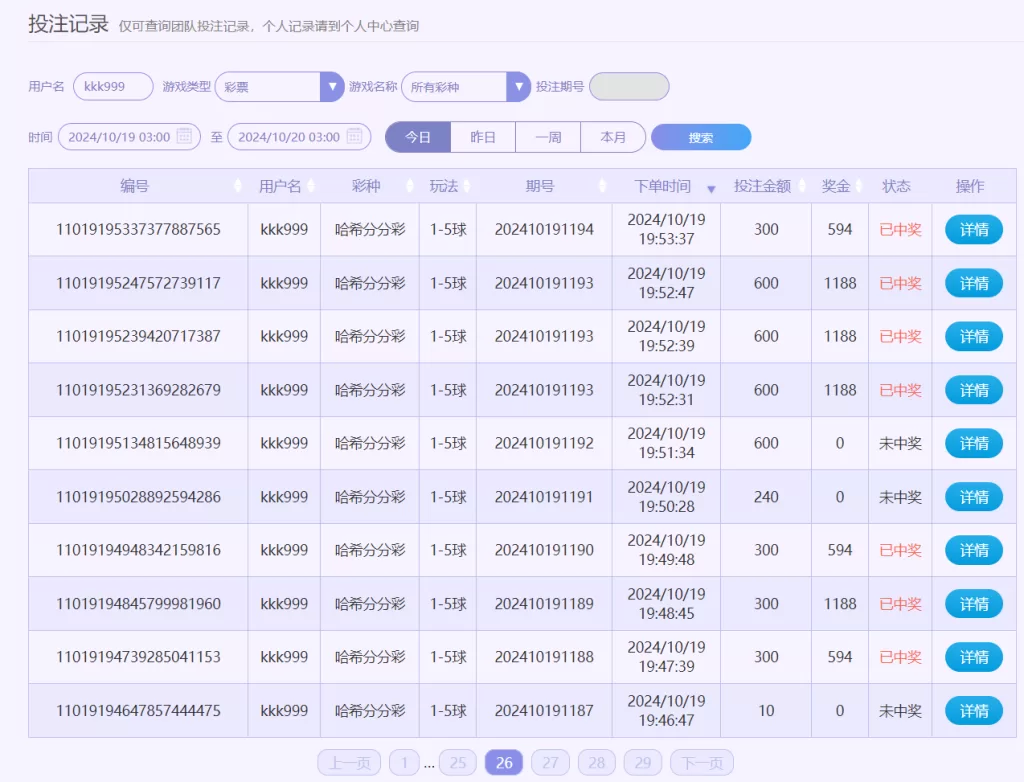Image resolution: width=1024 pixels, height=782 pixels.
Task: Sort table by 用户名 column arrows
Action: click(x=311, y=186)
